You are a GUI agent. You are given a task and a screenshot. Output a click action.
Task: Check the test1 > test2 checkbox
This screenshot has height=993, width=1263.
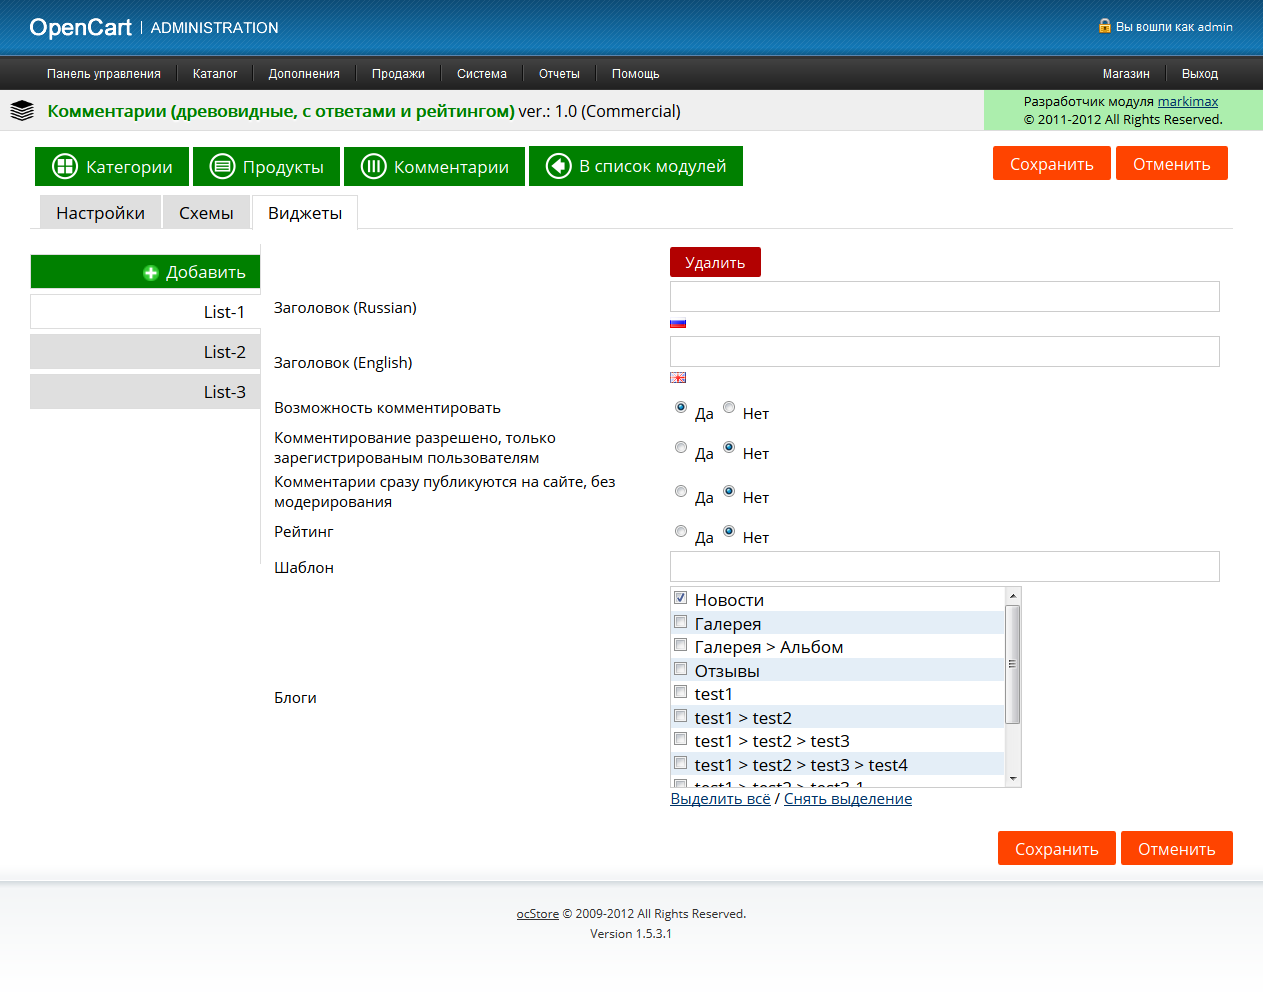click(x=680, y=716)
